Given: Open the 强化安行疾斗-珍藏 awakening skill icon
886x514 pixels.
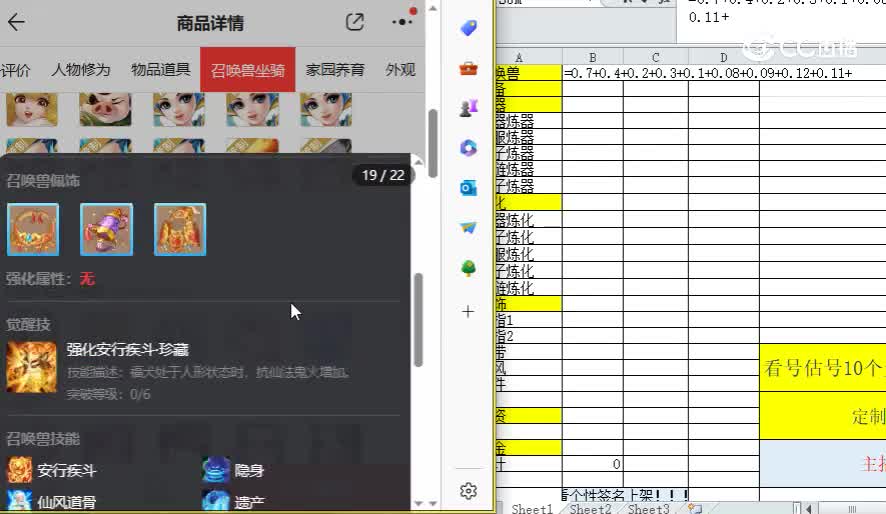Looking at the screenshot, I should [32, 367].
